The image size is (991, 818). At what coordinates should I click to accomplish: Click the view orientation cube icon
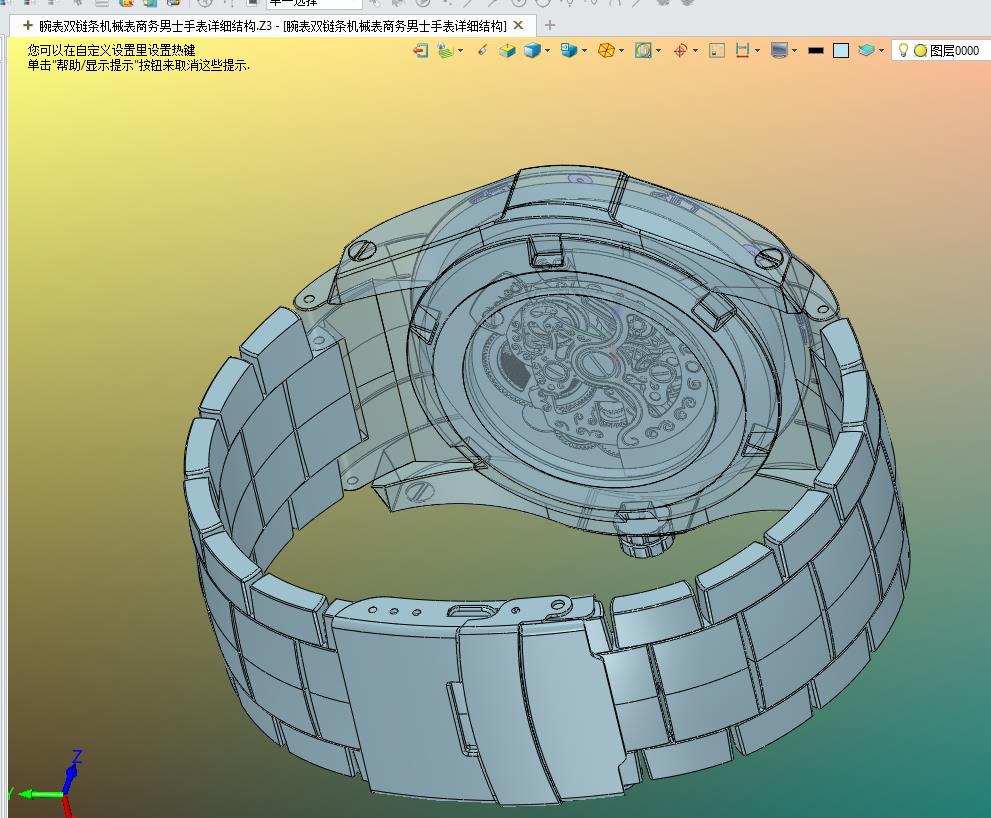[x=569, y=51]
